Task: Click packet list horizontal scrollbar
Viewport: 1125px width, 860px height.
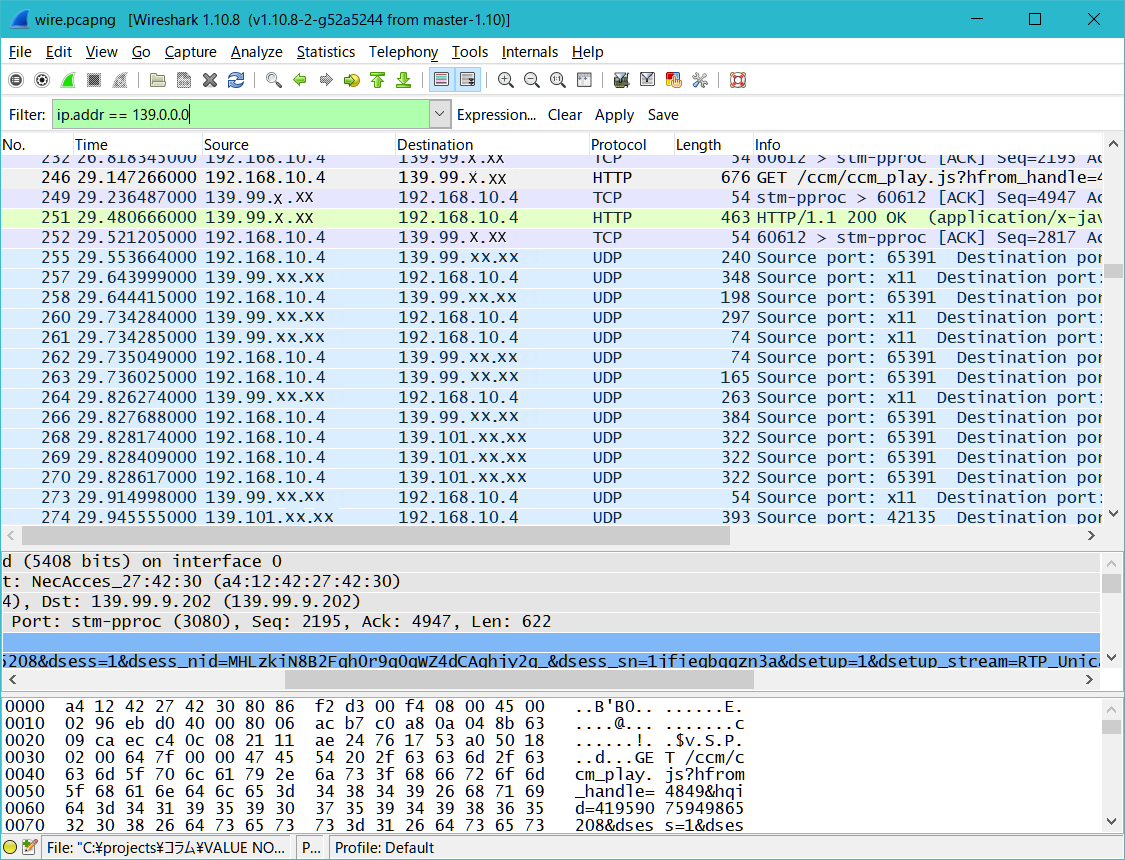Action: click(x=376, y=535)
